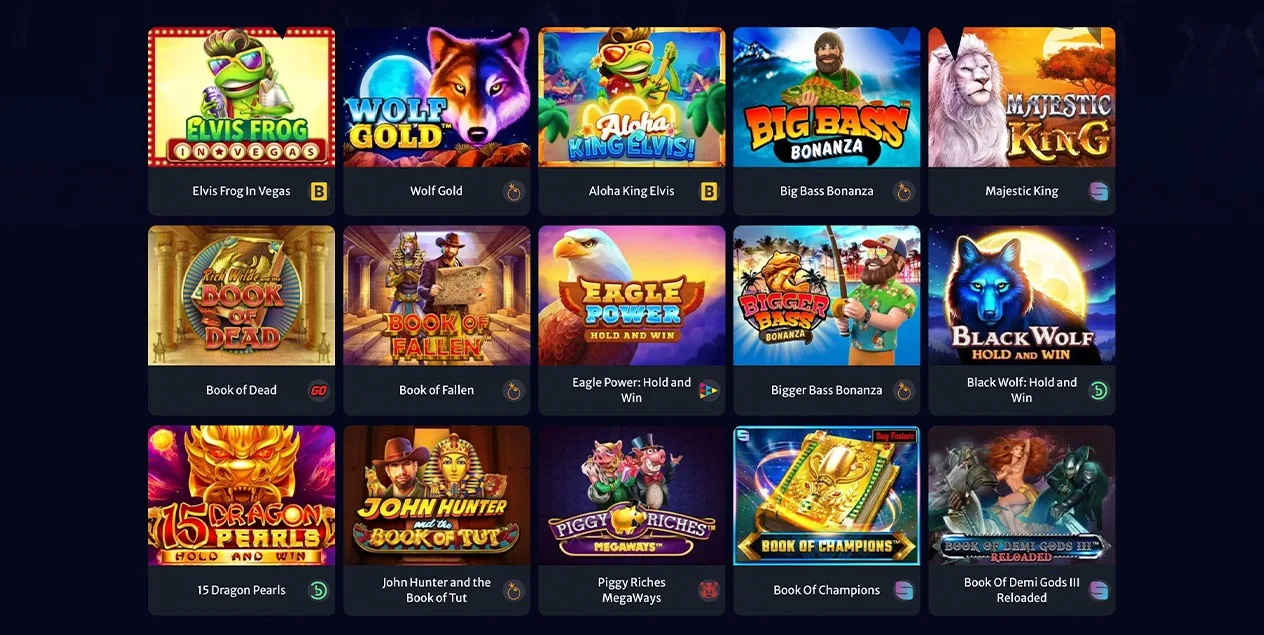The height and width of the screenshot is (635, 1264).
Task: Click the red tiger icon beside Piggy Riches MegaWays
Action: coord(709,590)
